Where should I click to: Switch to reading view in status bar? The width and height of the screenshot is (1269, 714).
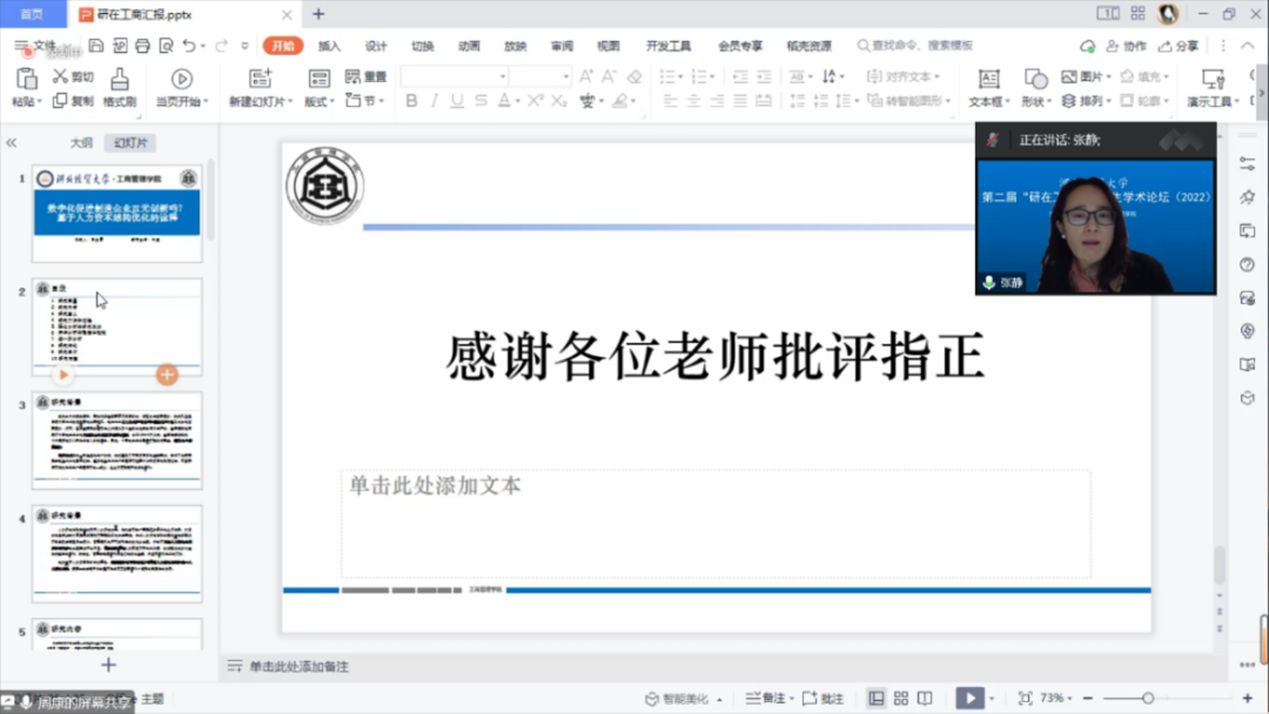click(925, 698)
